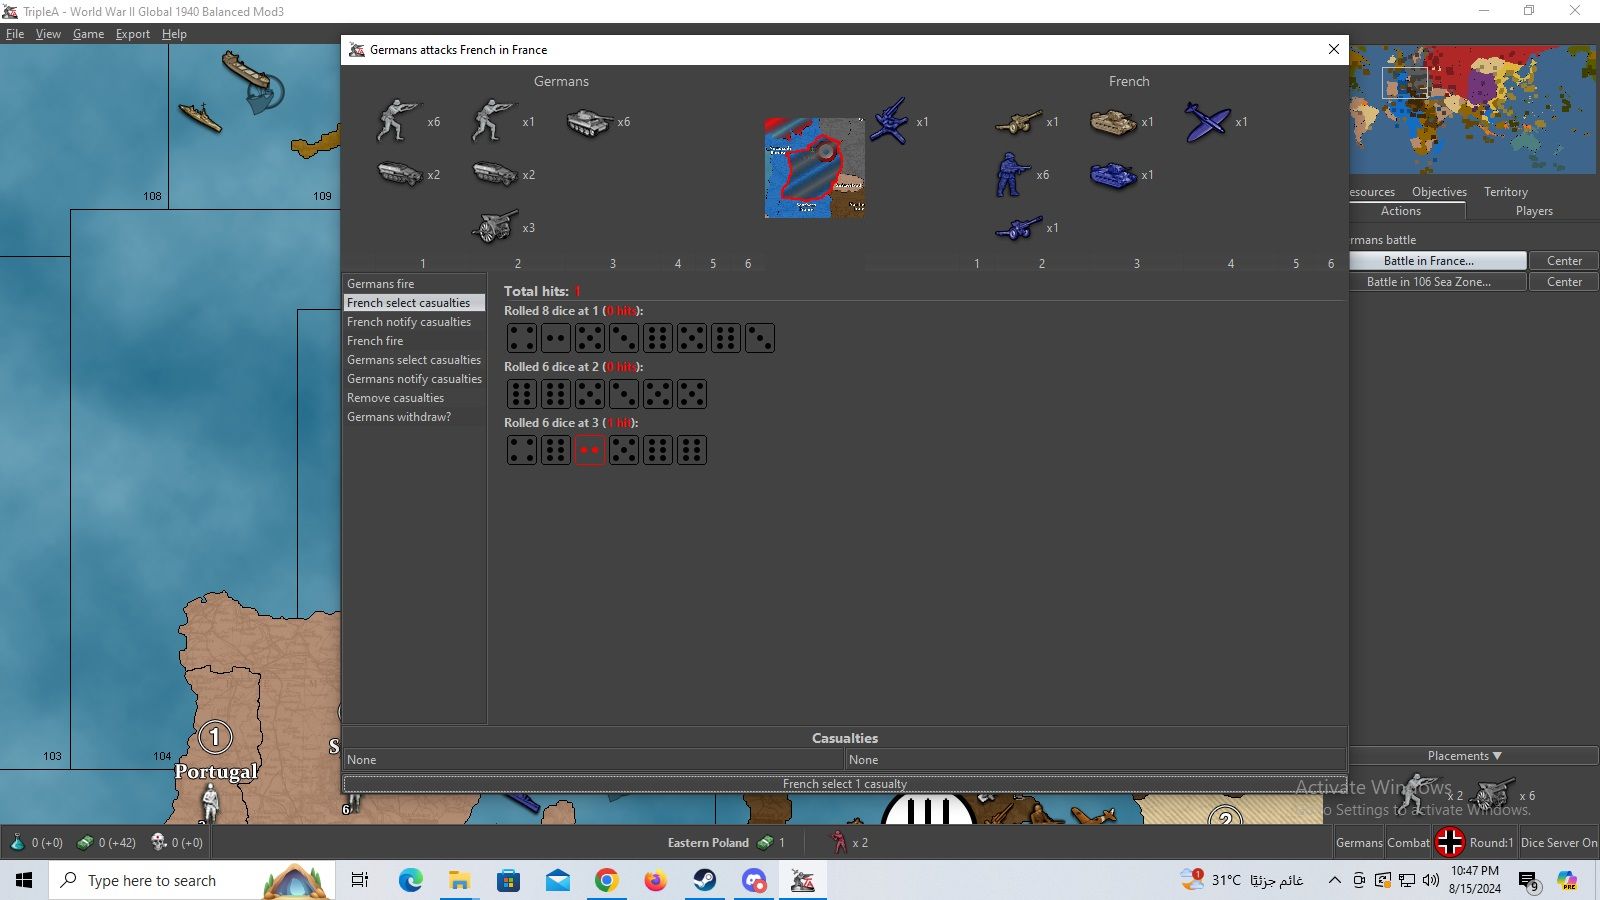This screenshot has height=900, width=1600.
Task: Click the French fighter plane x1 icon
Action: click(1208, 122)
